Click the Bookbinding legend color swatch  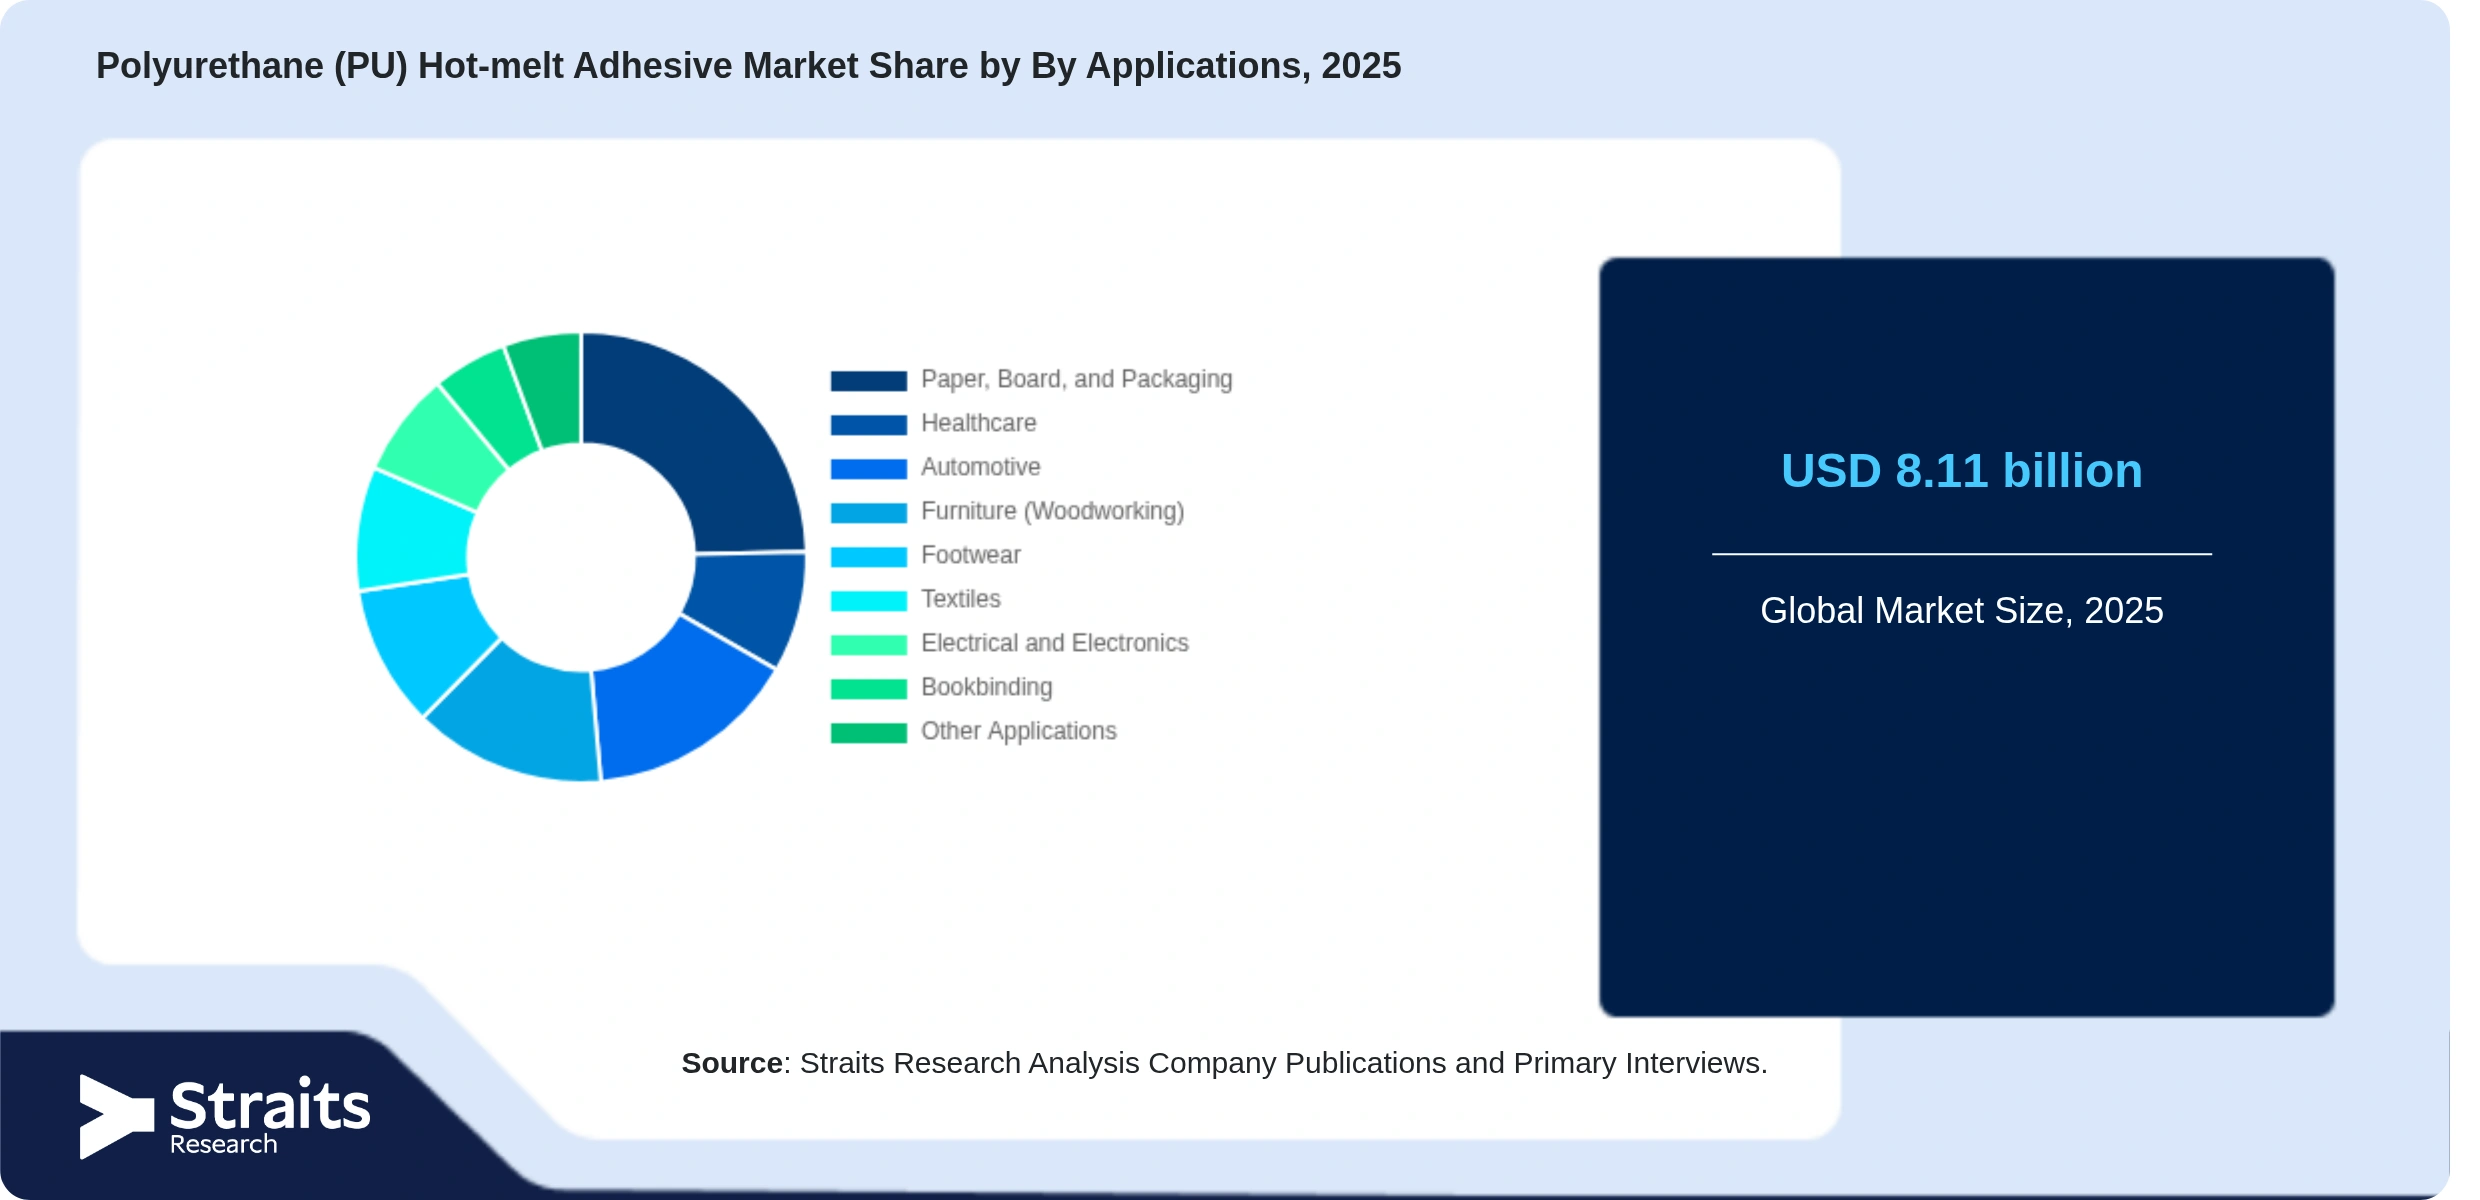[x=868, y=688]
